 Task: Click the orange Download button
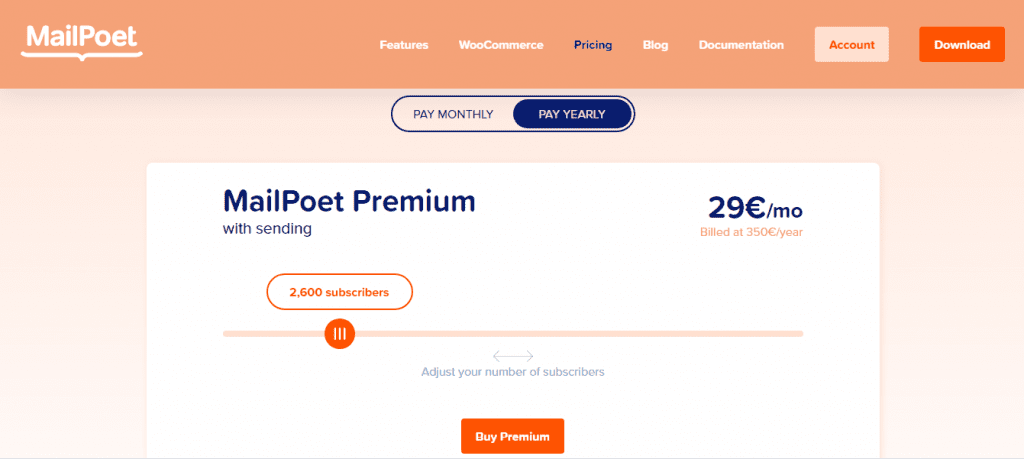coord(962,44)
